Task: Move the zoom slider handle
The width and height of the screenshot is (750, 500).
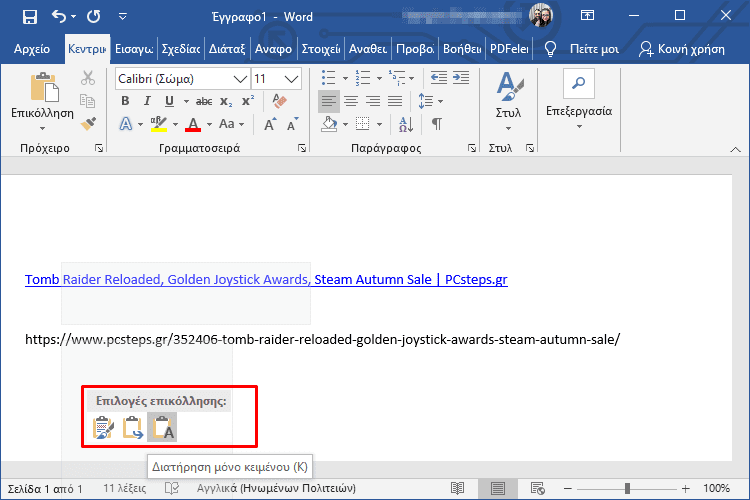Action: tap(627, 489)
